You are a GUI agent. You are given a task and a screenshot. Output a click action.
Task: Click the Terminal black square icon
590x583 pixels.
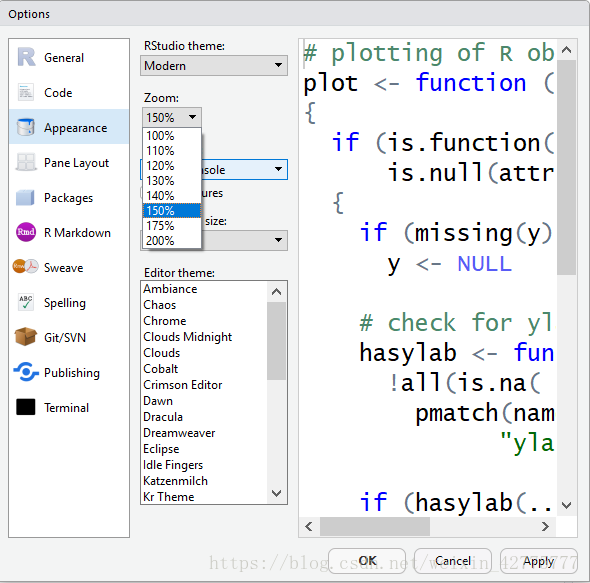pyautogui.click(x=26, y=407)
